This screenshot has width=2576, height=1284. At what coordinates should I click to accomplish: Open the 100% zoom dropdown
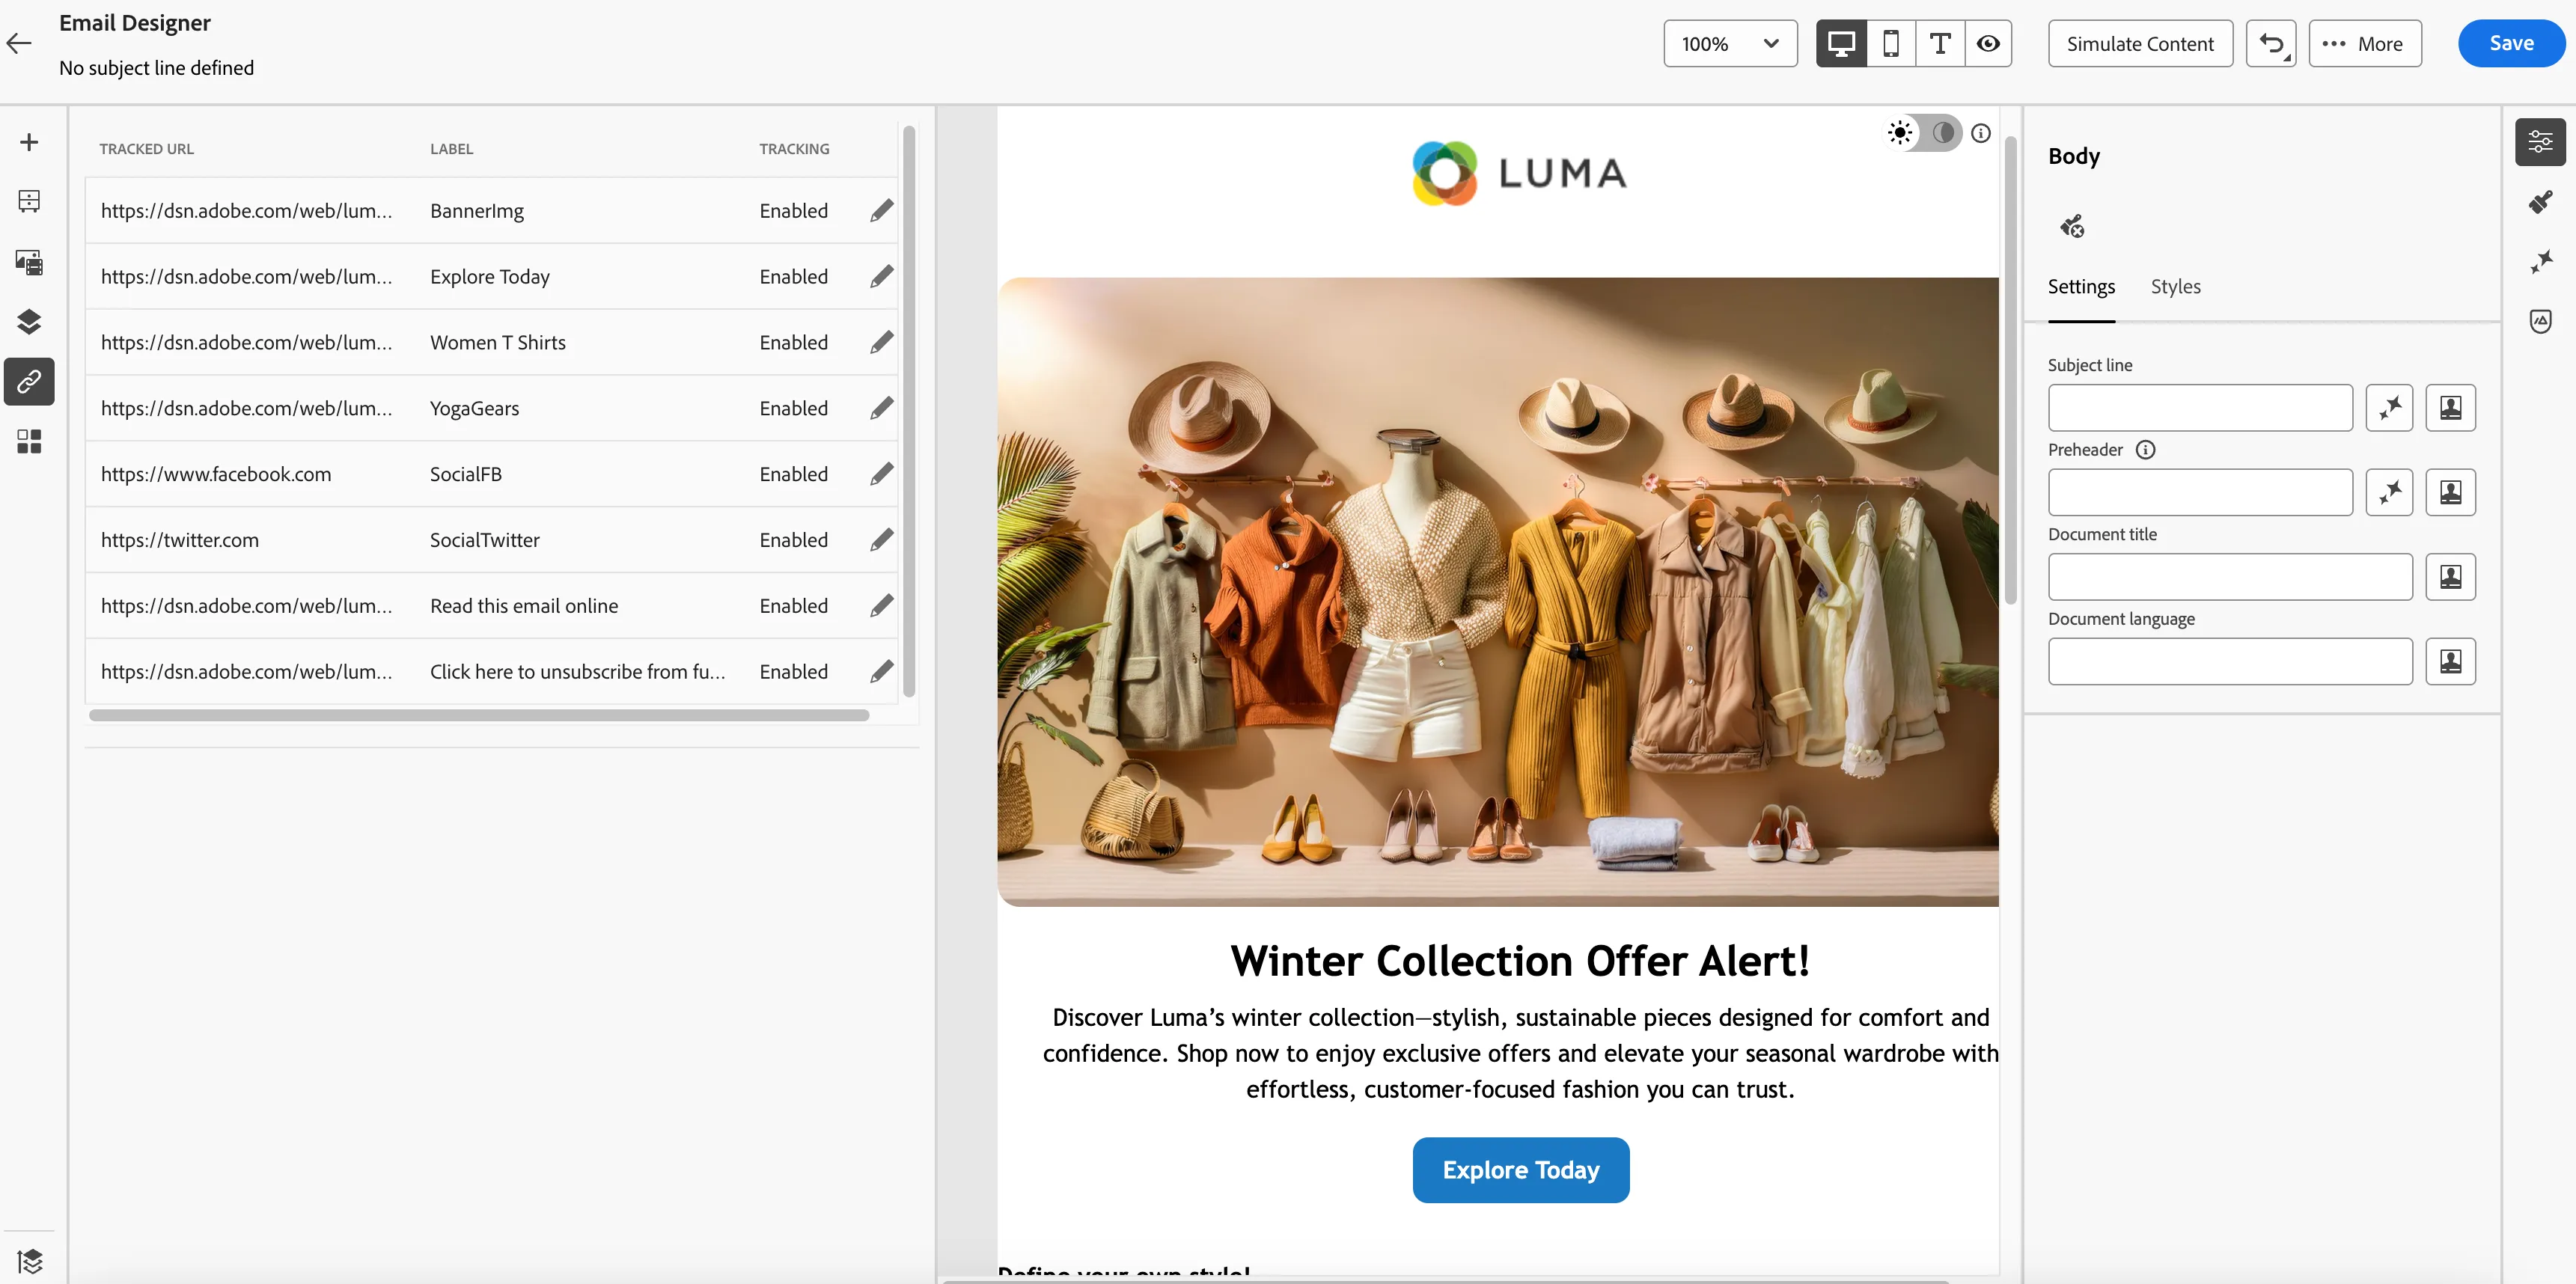(1730, 44)
